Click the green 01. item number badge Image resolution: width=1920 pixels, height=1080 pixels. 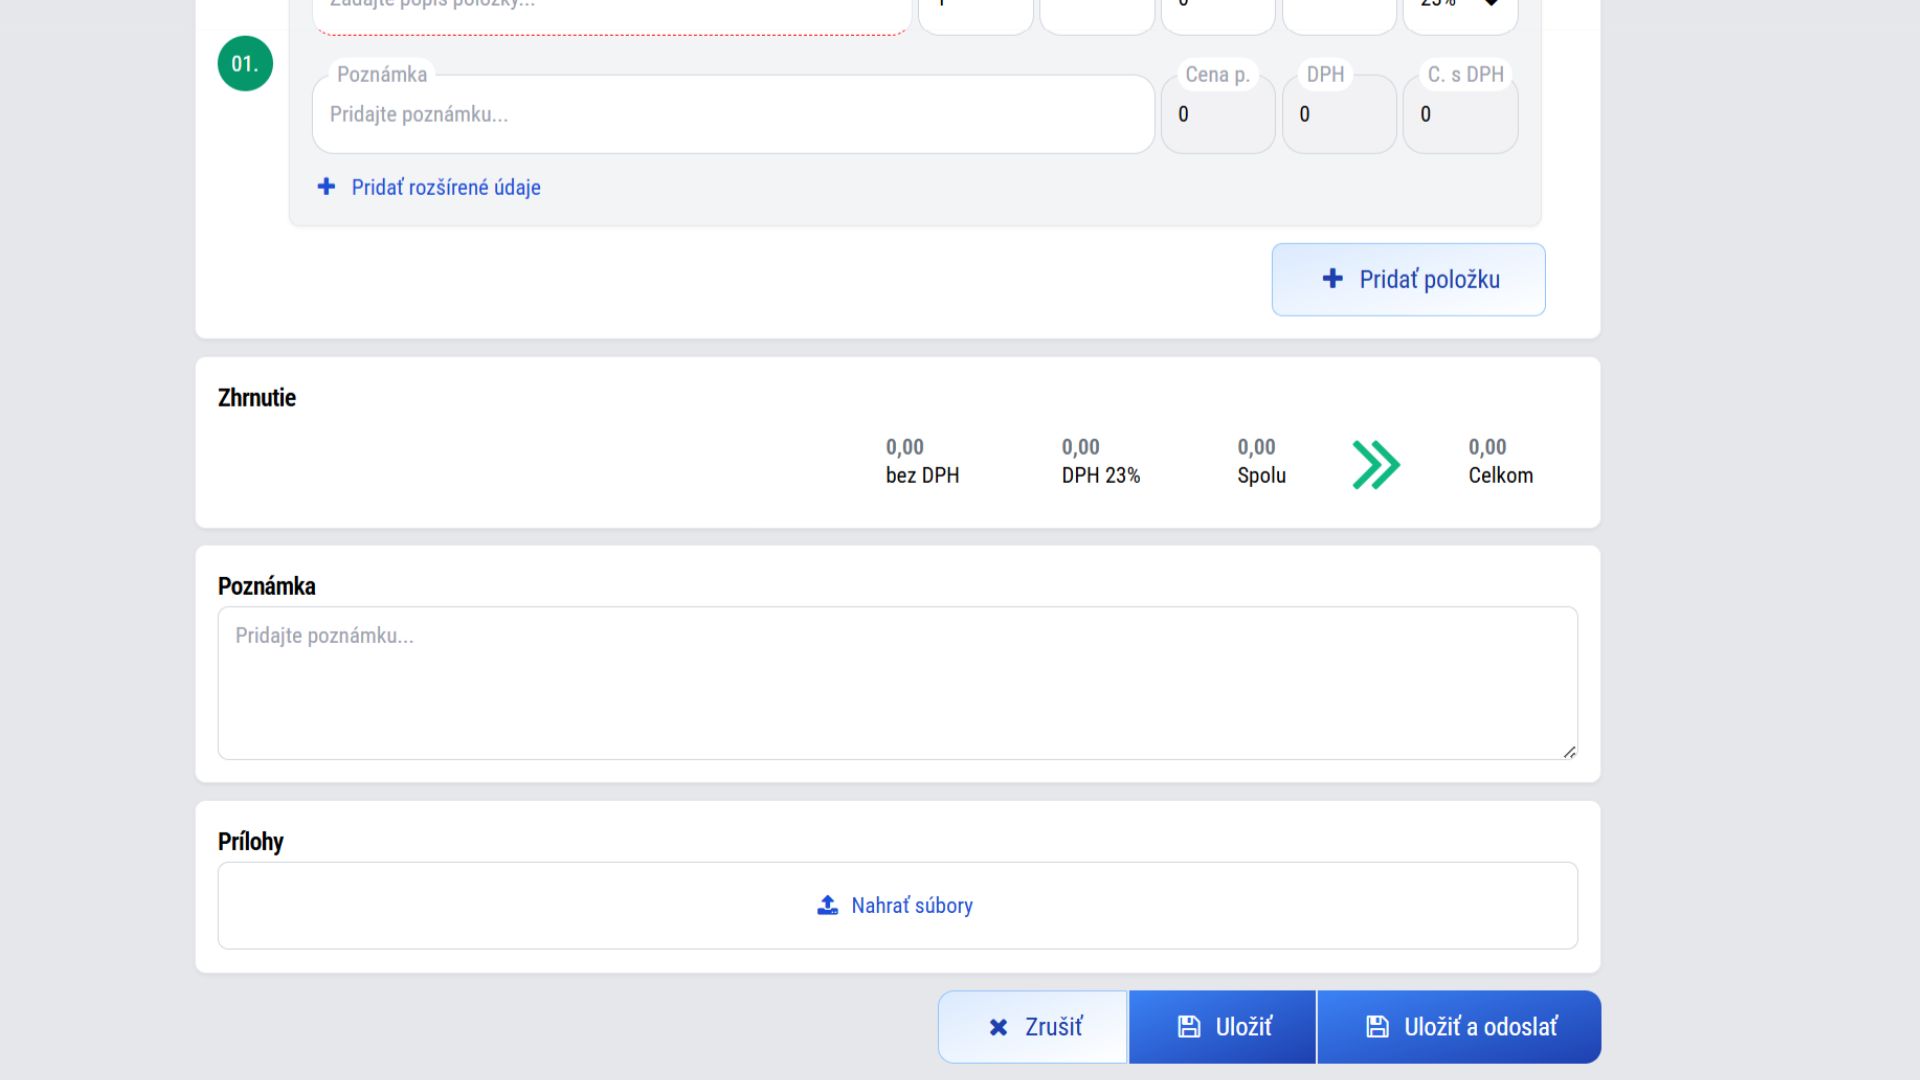[245, 64]
